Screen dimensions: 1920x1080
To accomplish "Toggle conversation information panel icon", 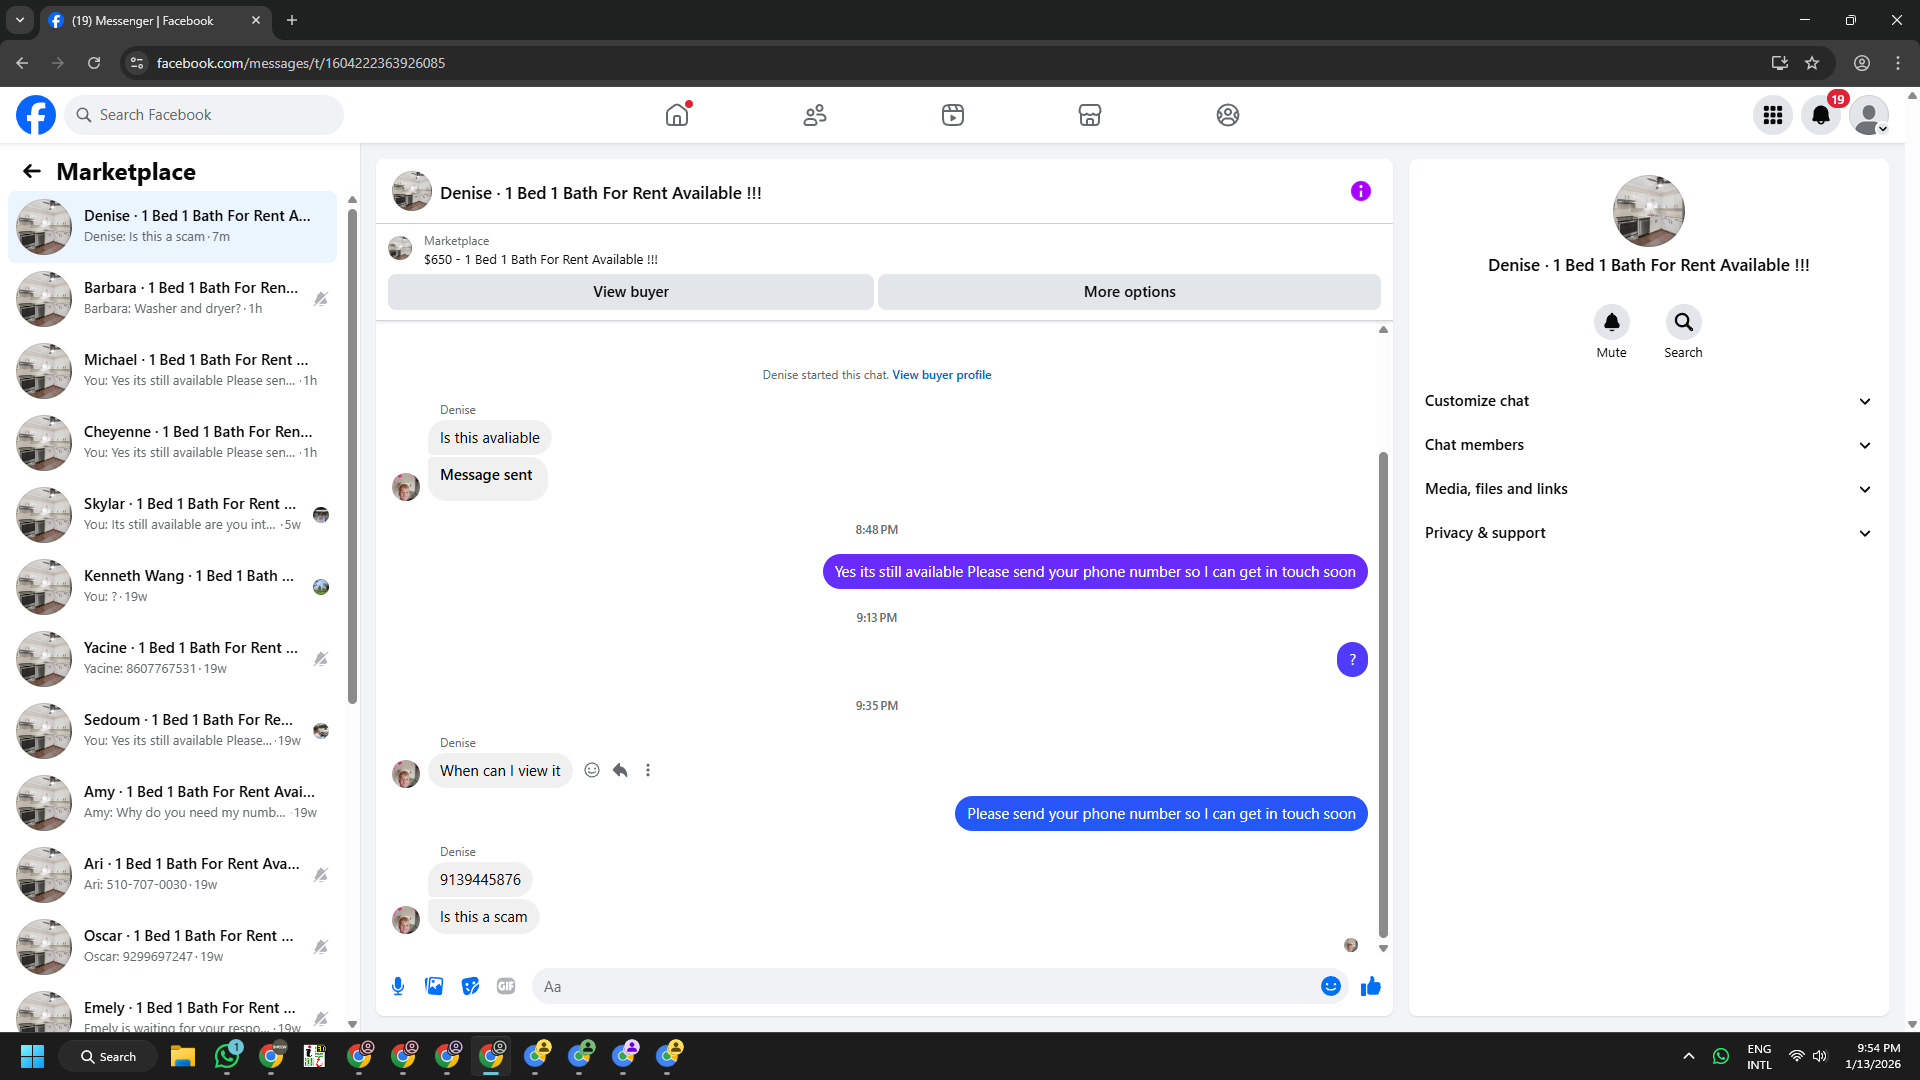I will pyautogui.click(x=1360, y=191).
